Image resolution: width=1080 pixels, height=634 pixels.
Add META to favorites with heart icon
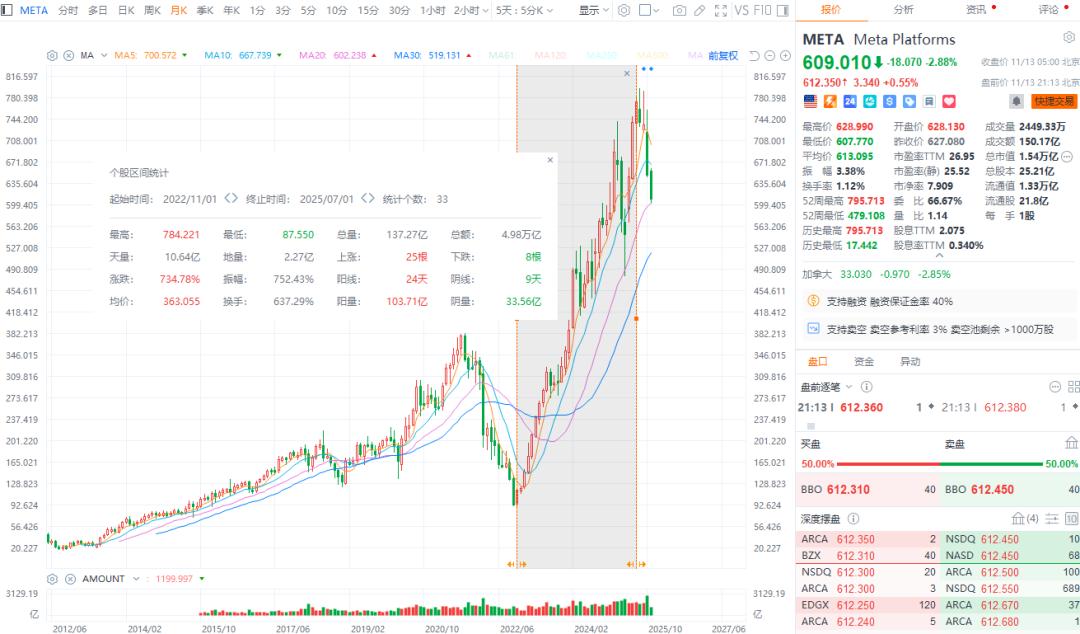(x=949, y=101)
